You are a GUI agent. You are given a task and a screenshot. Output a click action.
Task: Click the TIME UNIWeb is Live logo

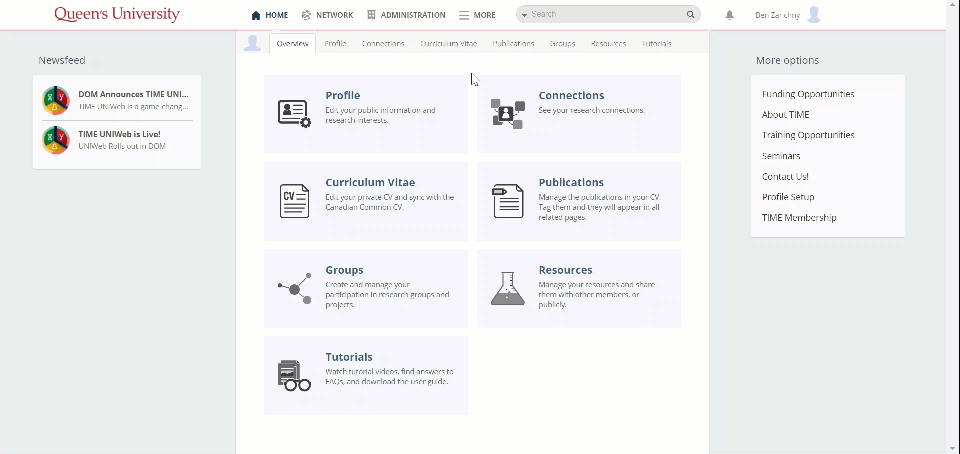pyautogui.click(x=56, y=140)
